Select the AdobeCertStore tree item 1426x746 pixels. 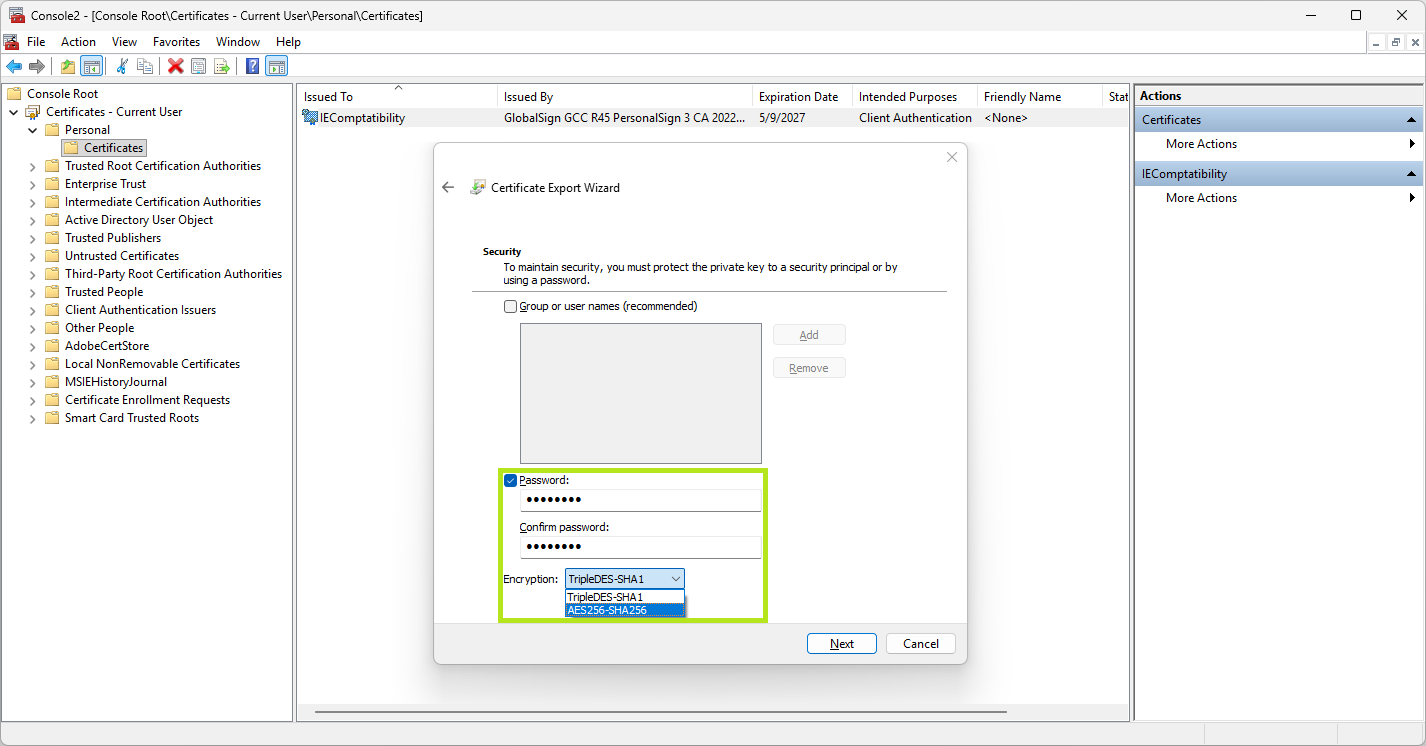tap(107, 346)
